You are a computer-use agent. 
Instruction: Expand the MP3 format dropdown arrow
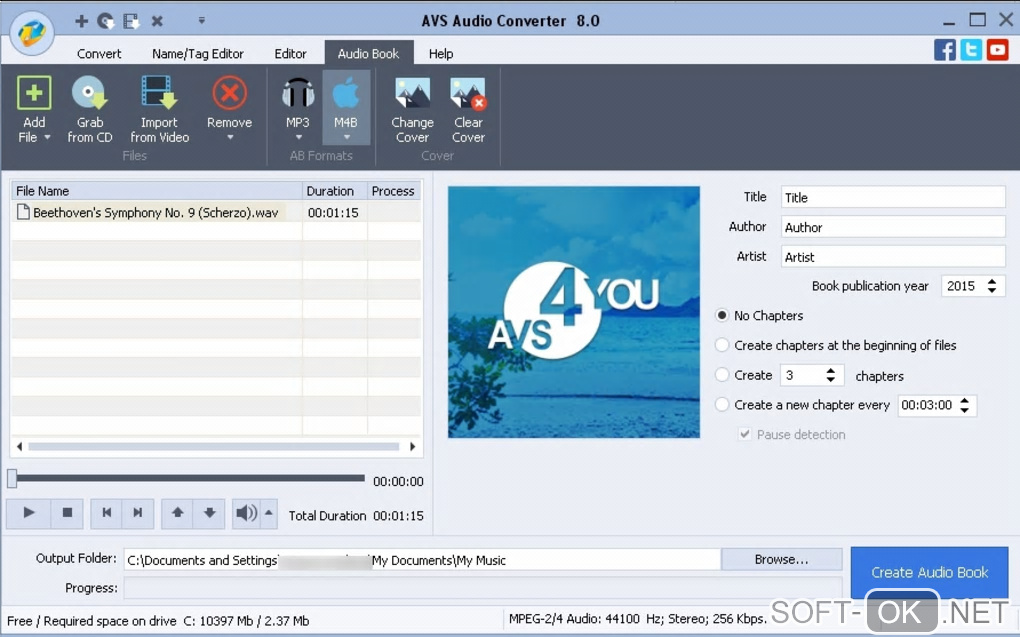click(x=299, y=137)
